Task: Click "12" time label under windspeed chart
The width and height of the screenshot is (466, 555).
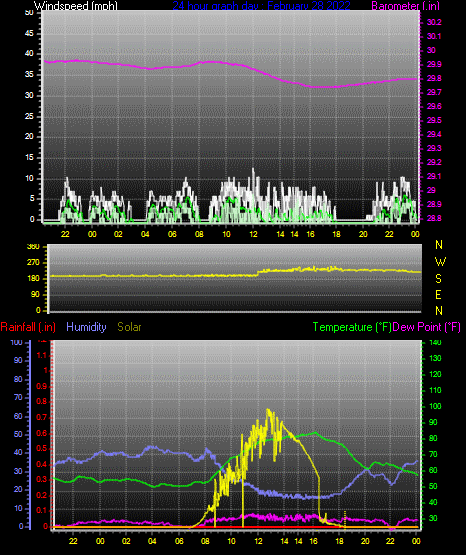Action: 253,234
